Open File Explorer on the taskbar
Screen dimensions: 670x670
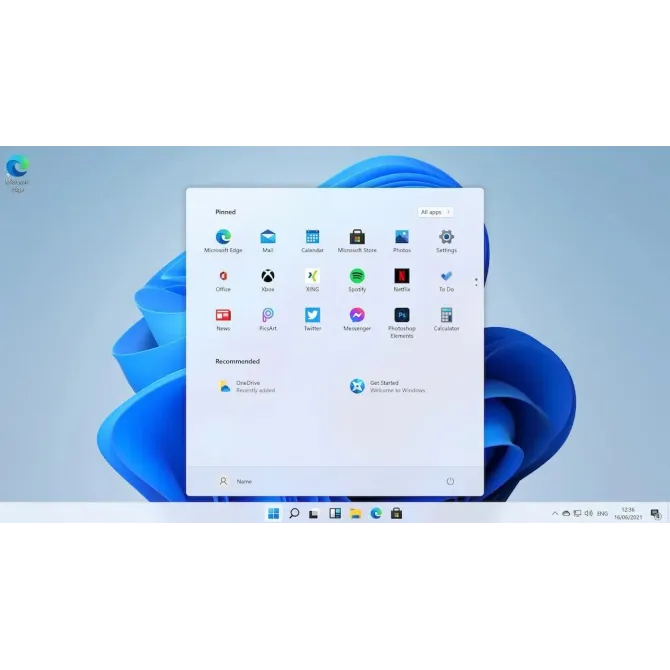tap(356, 513)
